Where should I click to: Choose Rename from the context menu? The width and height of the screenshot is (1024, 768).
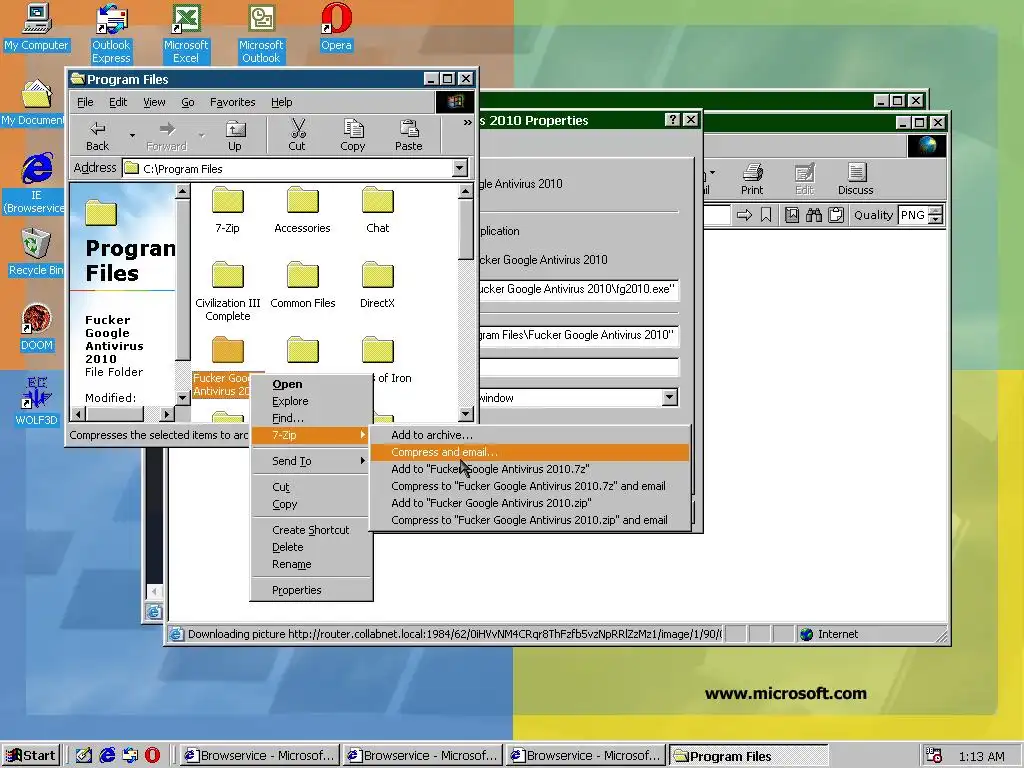[x=312, y=564]
